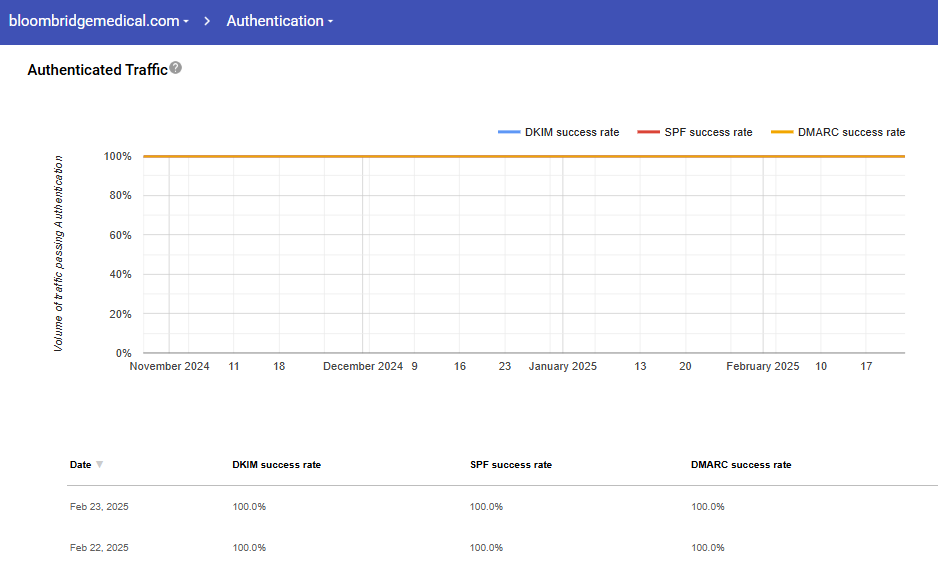Select the DKIM success rate column header
The image size is (938, 568).
(276, 465)
